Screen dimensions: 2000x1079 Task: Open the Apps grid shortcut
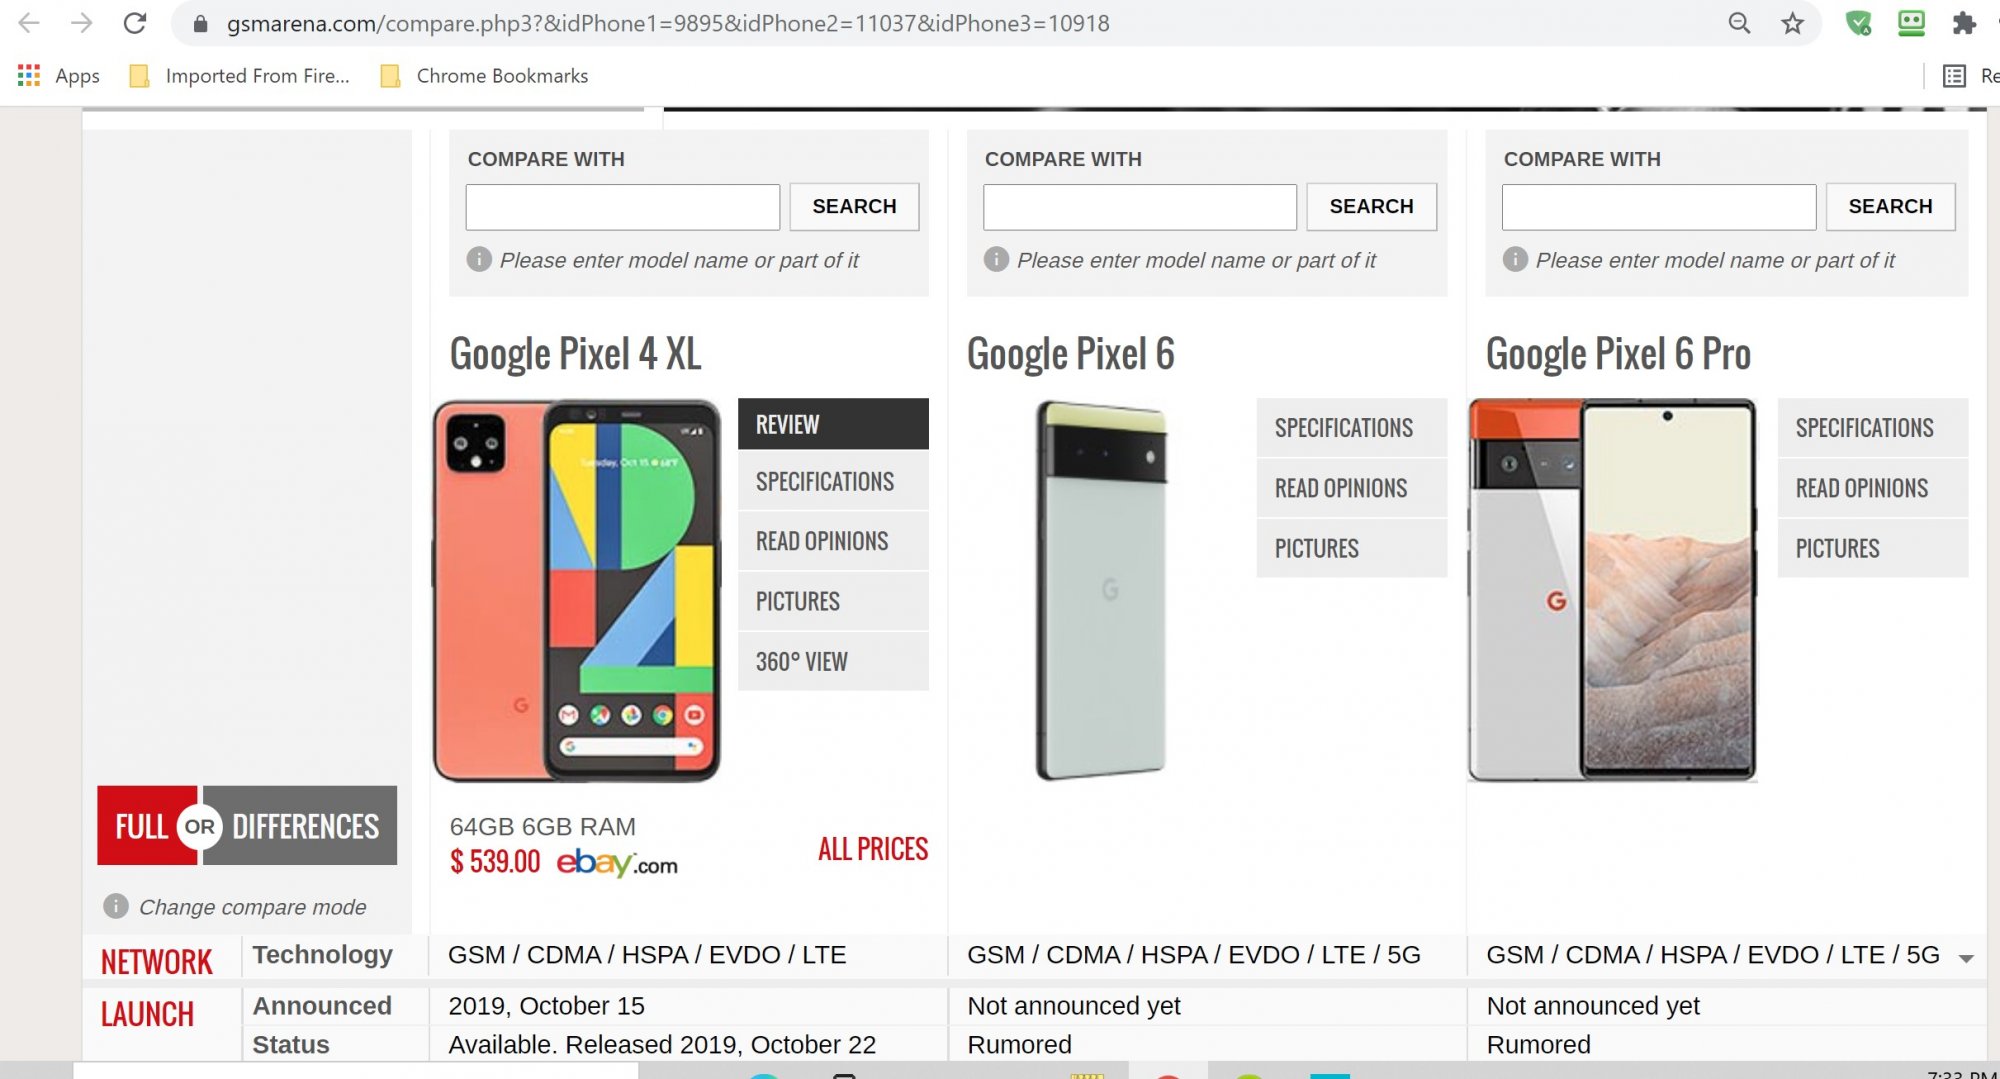coord(59,76)
